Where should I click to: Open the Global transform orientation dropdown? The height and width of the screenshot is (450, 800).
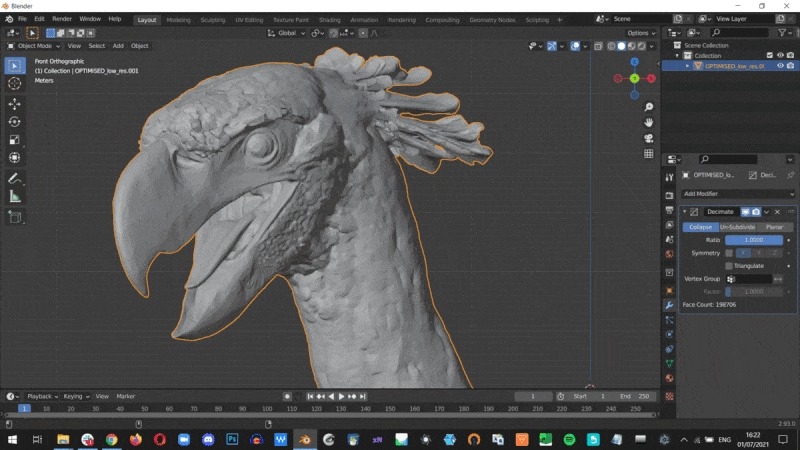click(x=286, y=33)
